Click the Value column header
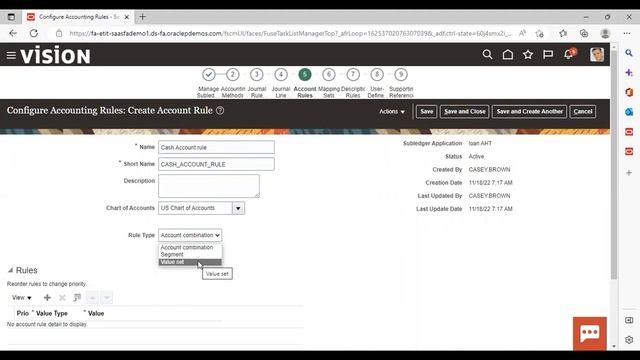640x360 pixels. click(x=96, y=313)
